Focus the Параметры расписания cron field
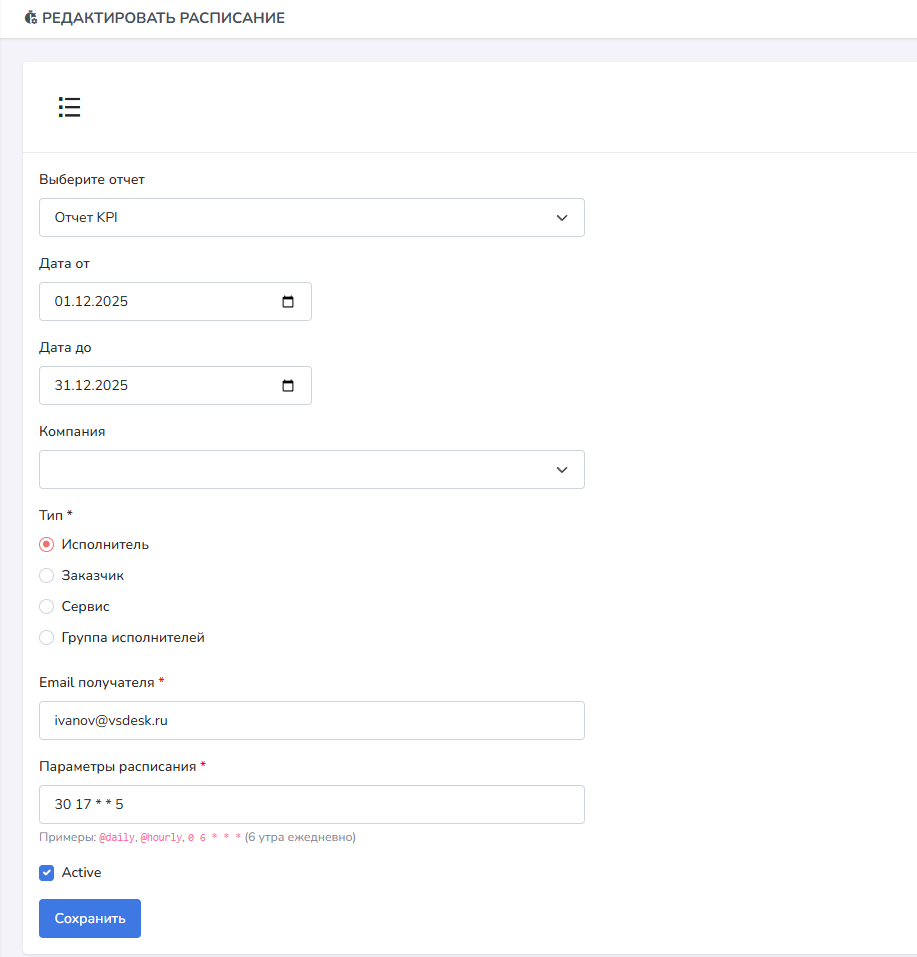The image size is (917, 957). pyautogui.click(x=311, y=804)
